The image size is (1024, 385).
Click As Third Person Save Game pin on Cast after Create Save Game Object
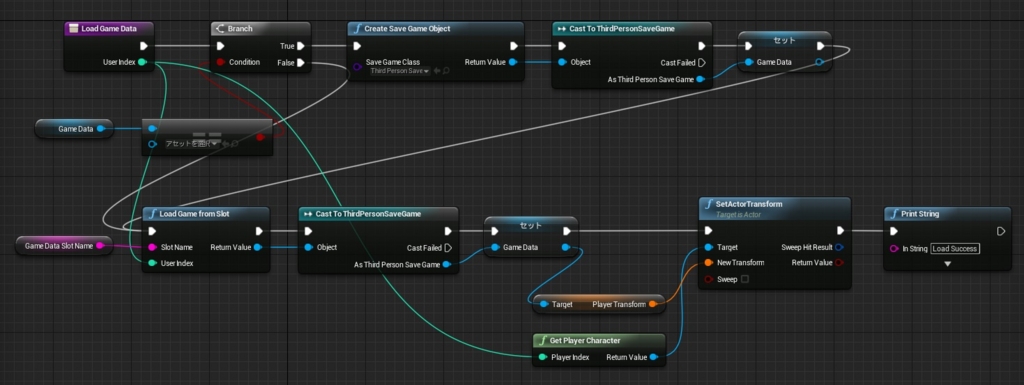coord(700,80)
